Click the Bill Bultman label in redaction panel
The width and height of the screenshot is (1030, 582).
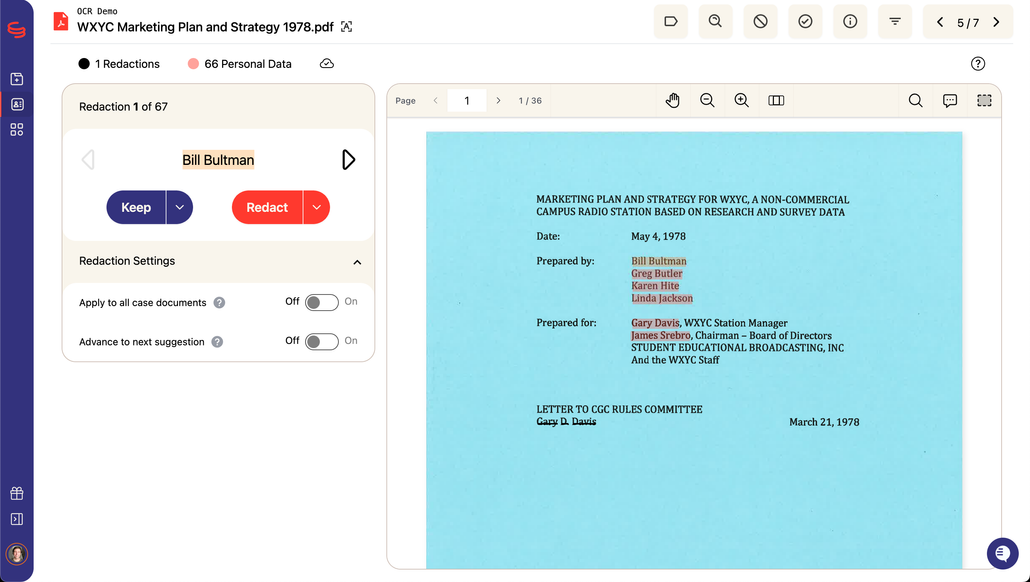(x=218, y=160)
